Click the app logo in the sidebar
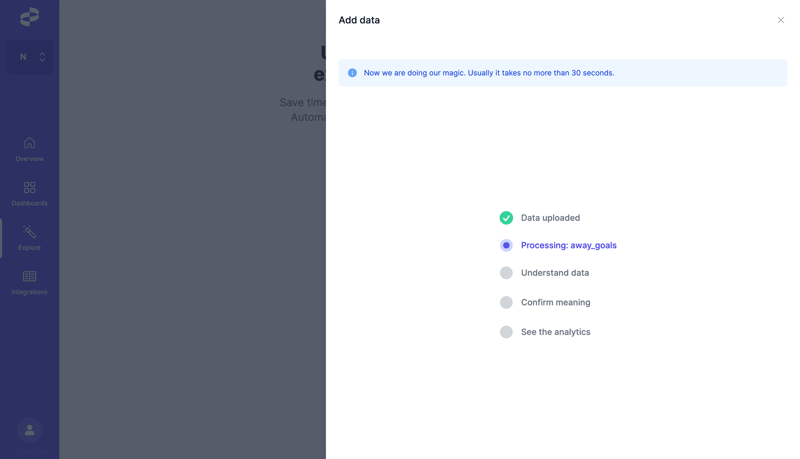 coord(30,17)
